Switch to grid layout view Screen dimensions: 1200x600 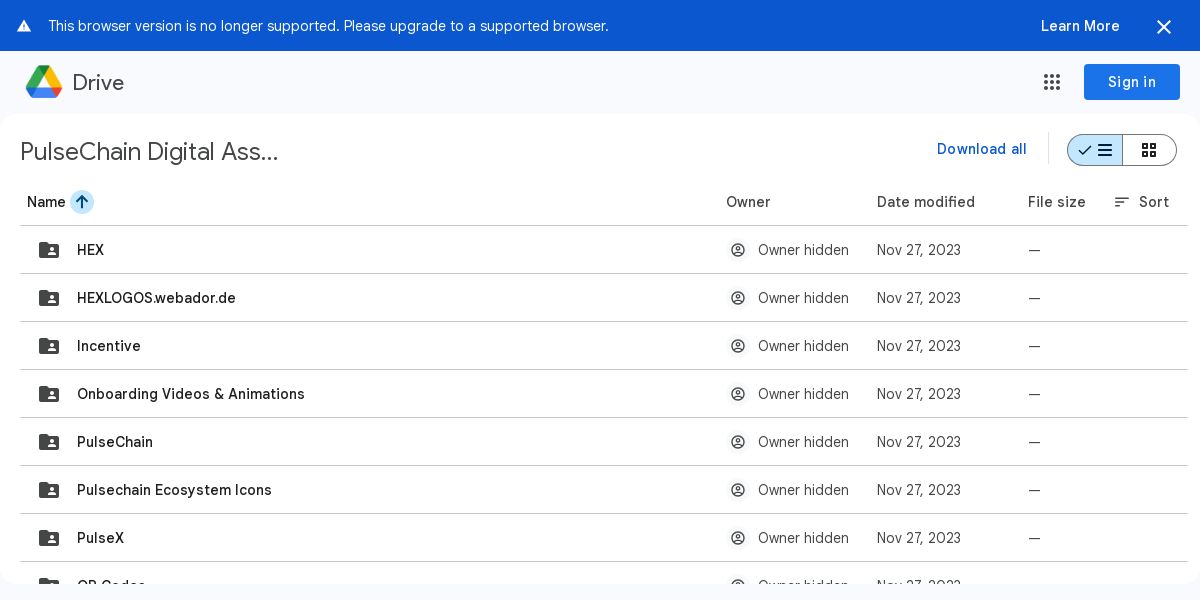tap(1149, 150)
